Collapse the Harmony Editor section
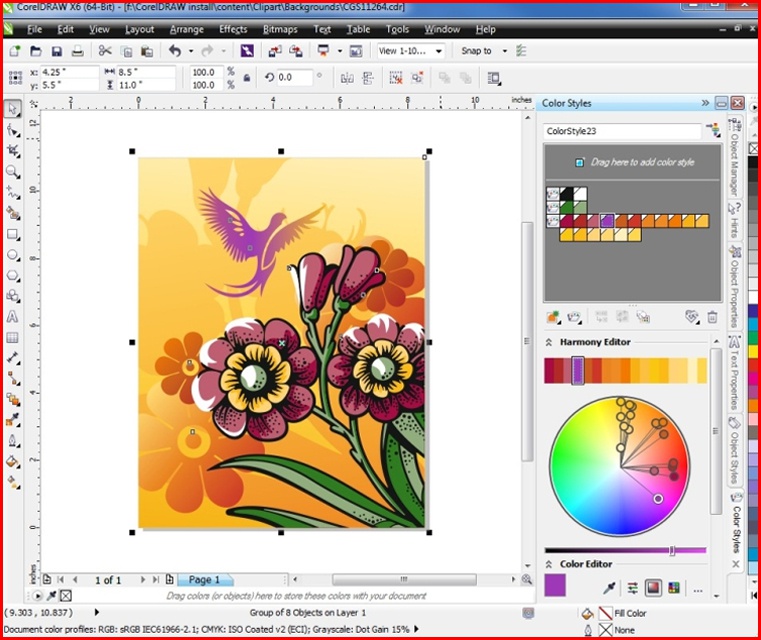 point(549,342)
